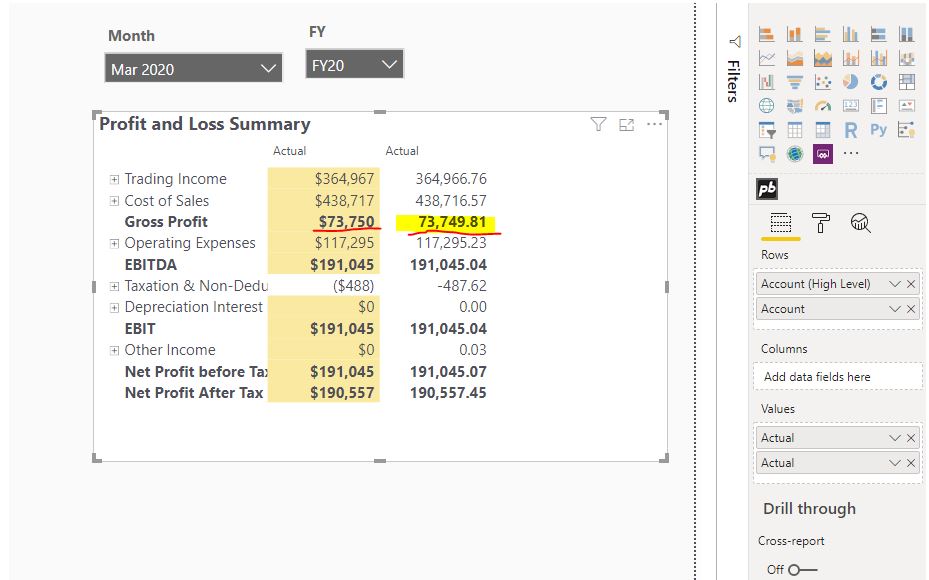The width and height of the screenshot is (929, 580).
Task: Select the Stacked column chart visual
Action: (x=795, y=34)
